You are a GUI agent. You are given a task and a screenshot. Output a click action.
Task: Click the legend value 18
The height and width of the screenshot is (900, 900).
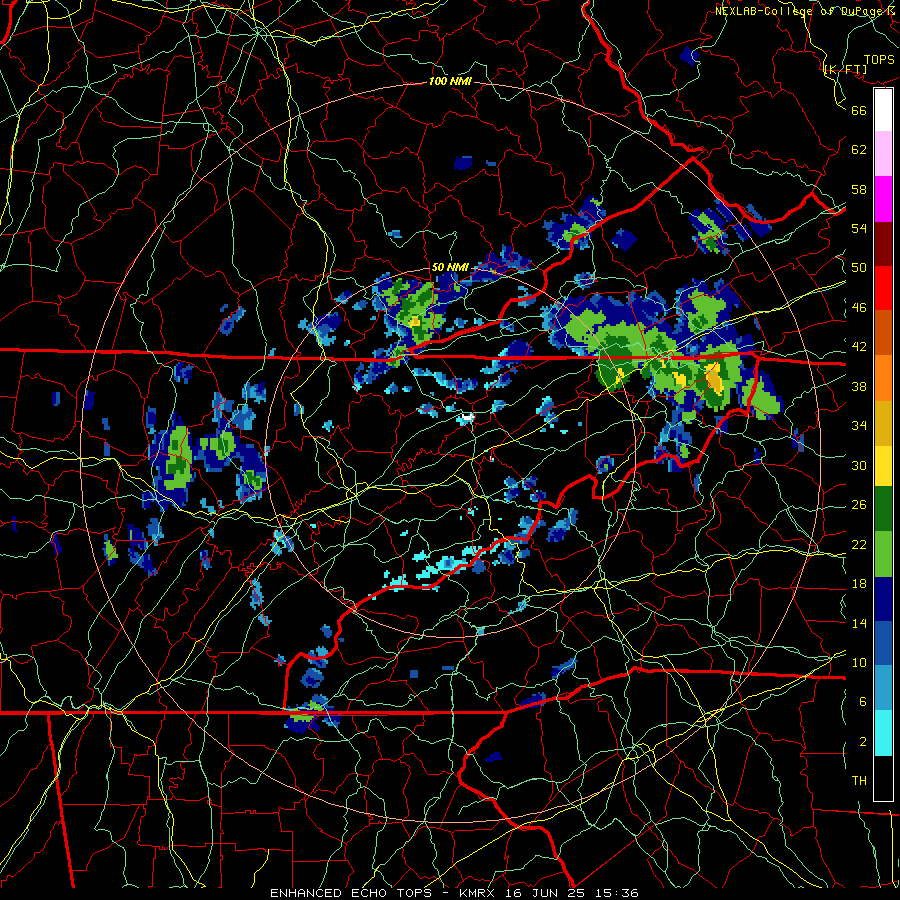pyautogui.click(x=859, y=584)
